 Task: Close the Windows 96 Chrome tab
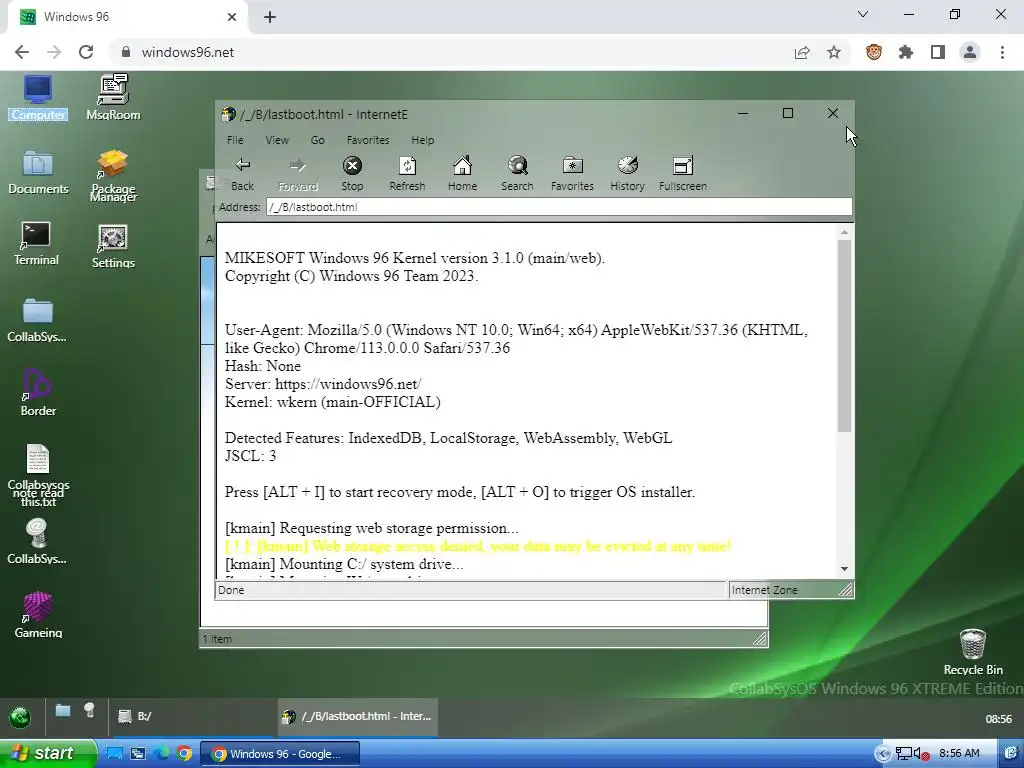(232, 17)
